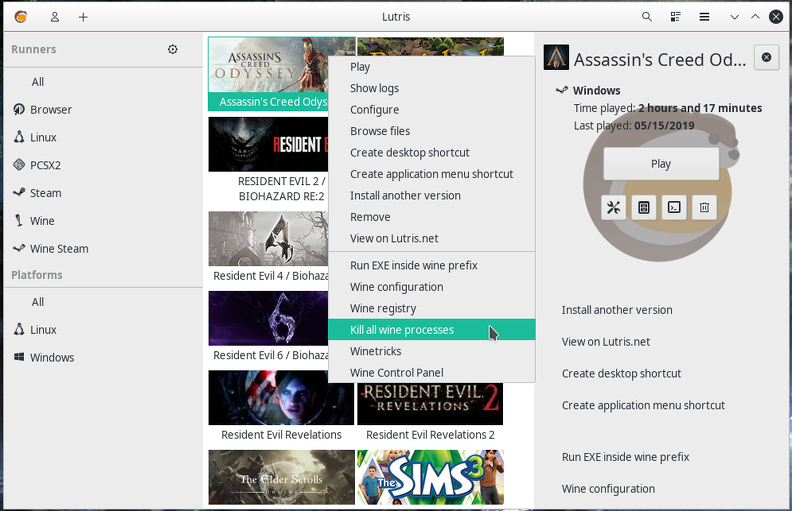This screenshot has height=511, width=792.
Task: Click the up chevron in the title bar
Action: (755, 17)
